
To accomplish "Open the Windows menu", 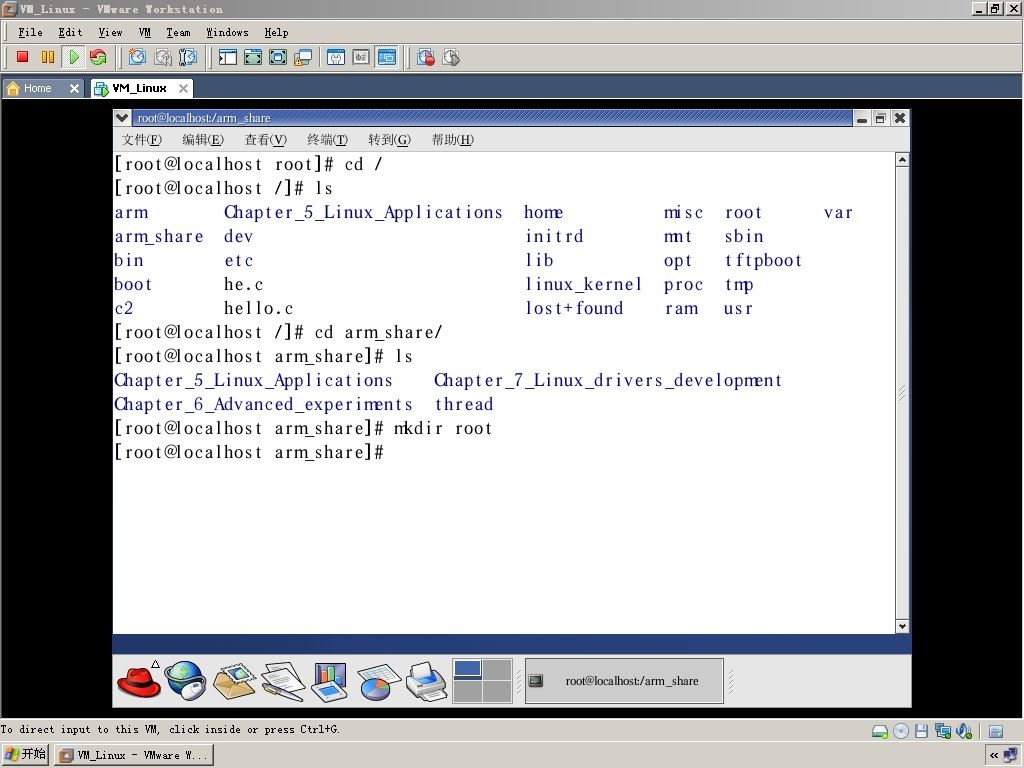I will (227, 33).
